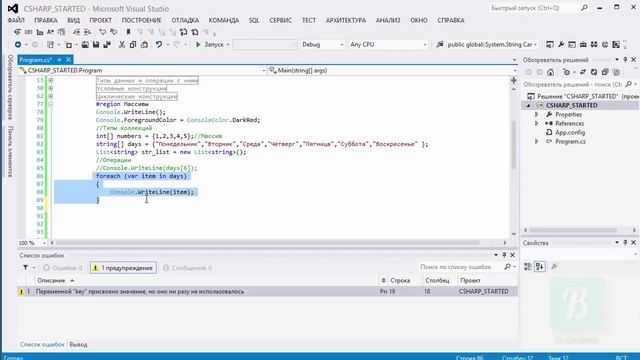640x360 pixels.
Task: Collapse the #region Массивы outline marker
Action: coord(51,104)
